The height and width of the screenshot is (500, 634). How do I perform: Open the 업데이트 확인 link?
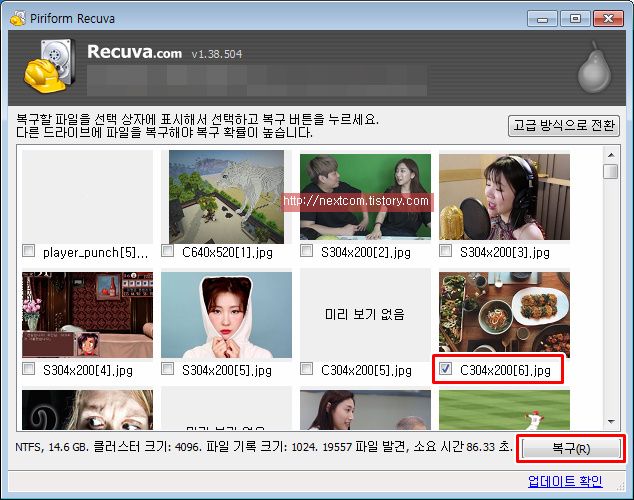coord(565,481)
